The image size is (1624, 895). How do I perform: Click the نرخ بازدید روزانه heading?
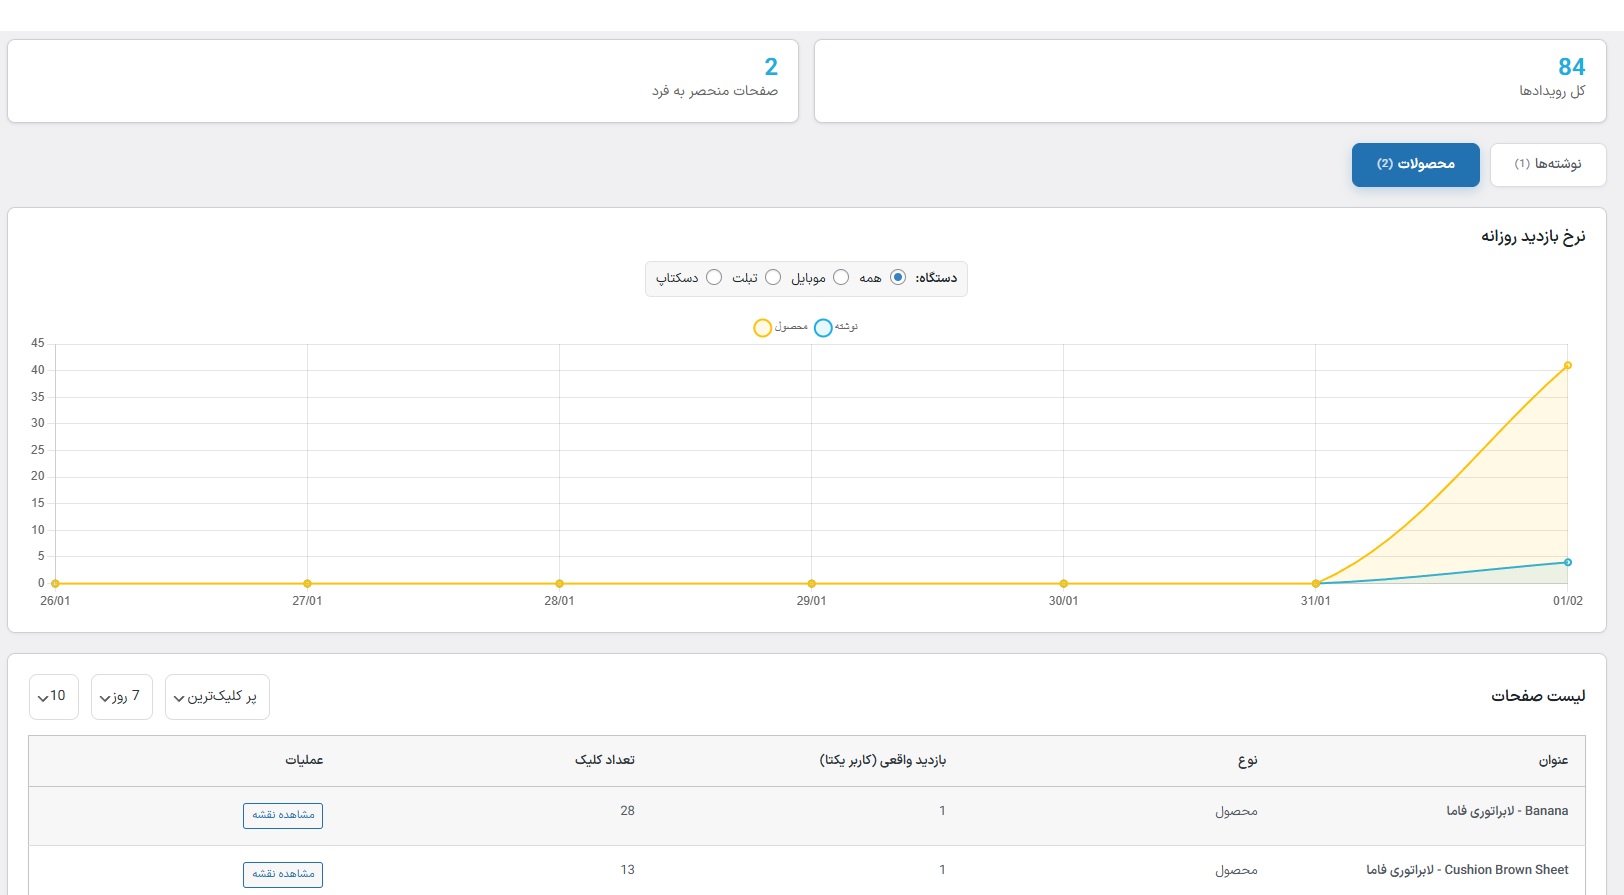(1533, 237)
